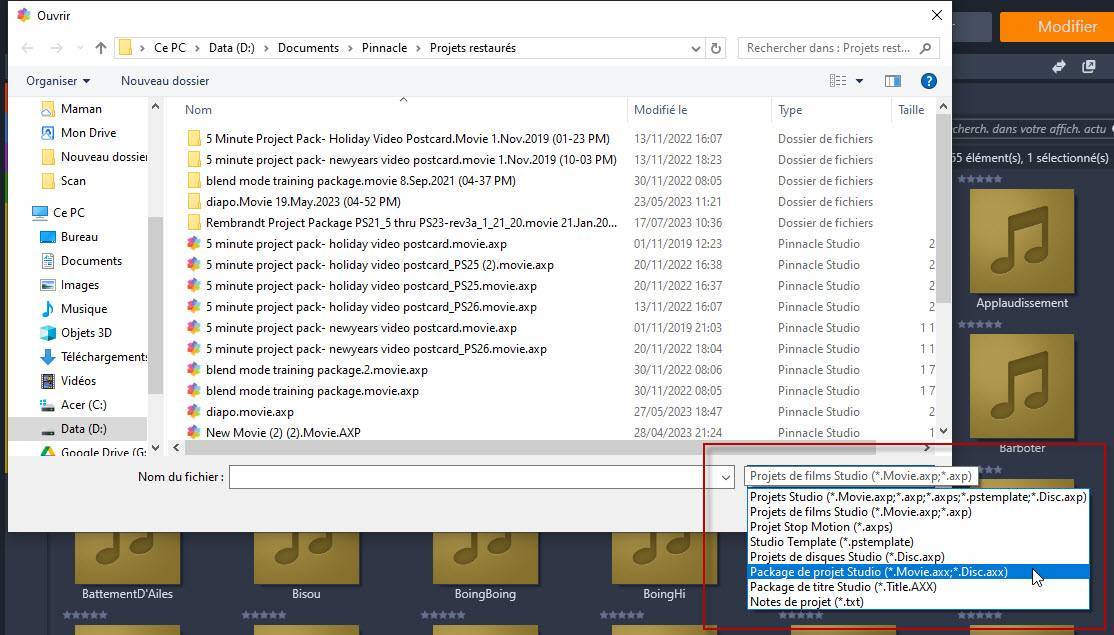Open Musique in the navigation pane
This screenshot has height=635, width=1114.
point(84,309)
